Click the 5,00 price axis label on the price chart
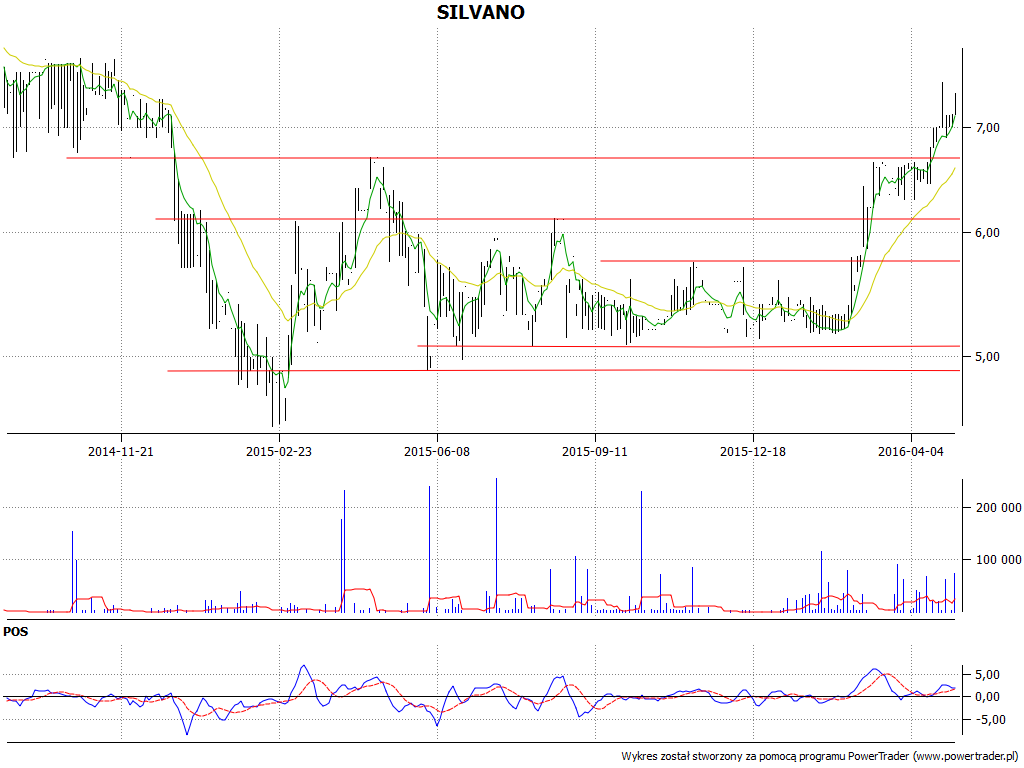1024x768 pixels. click(987, 357)
